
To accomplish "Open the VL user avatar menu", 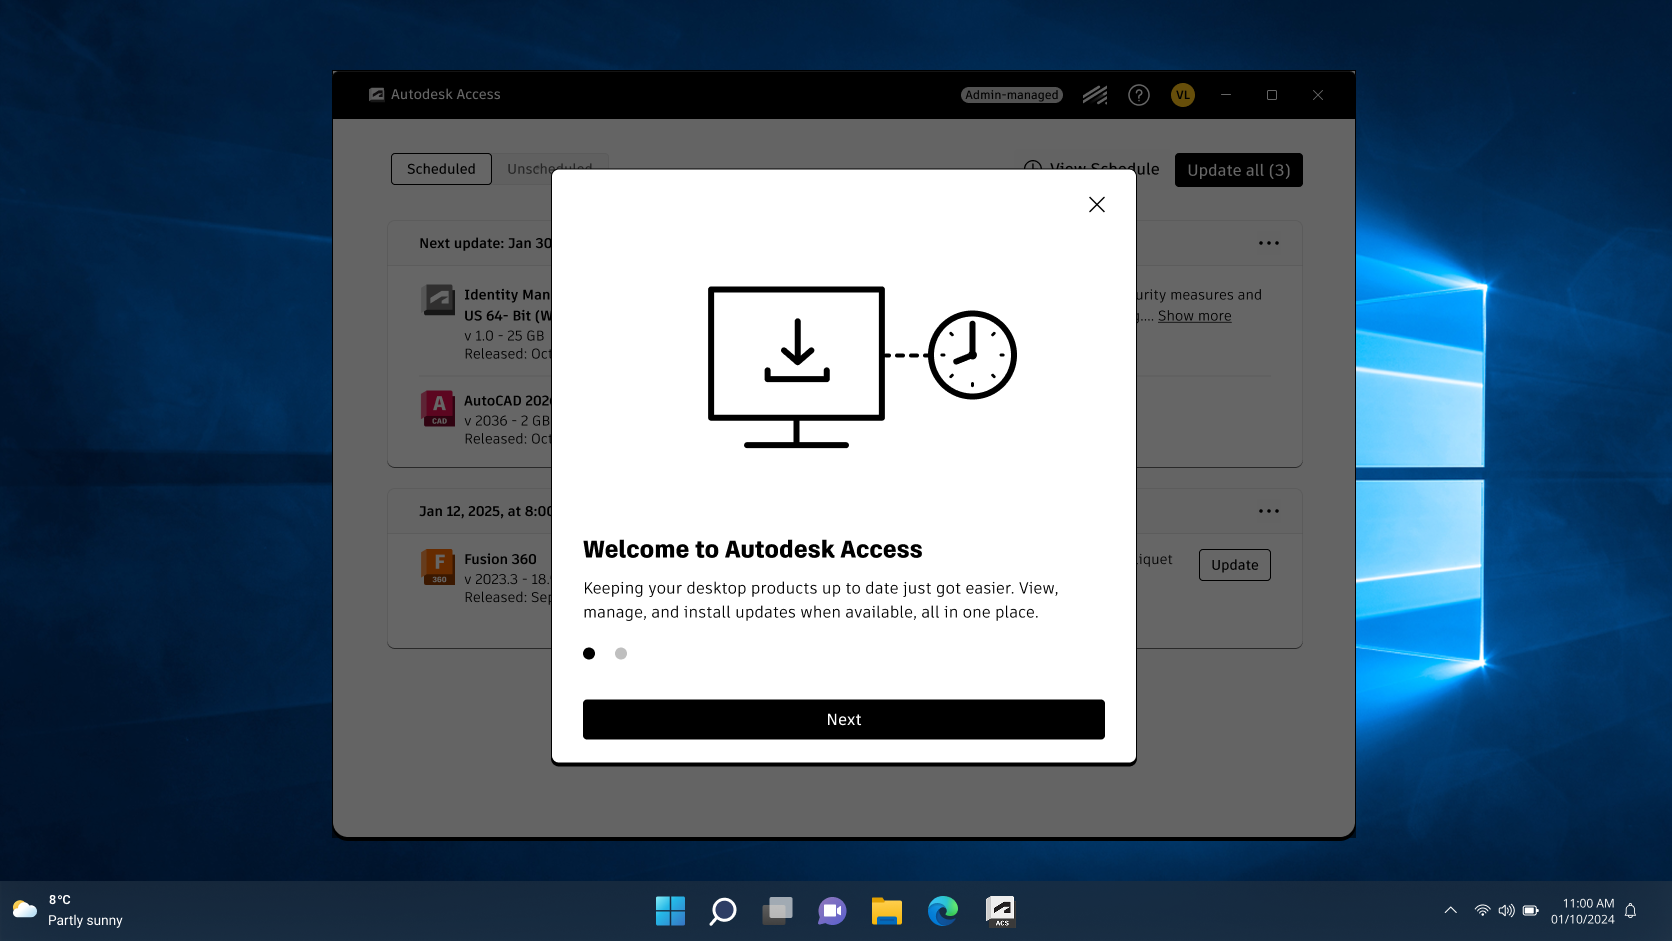I will [x=1183, y=95].
